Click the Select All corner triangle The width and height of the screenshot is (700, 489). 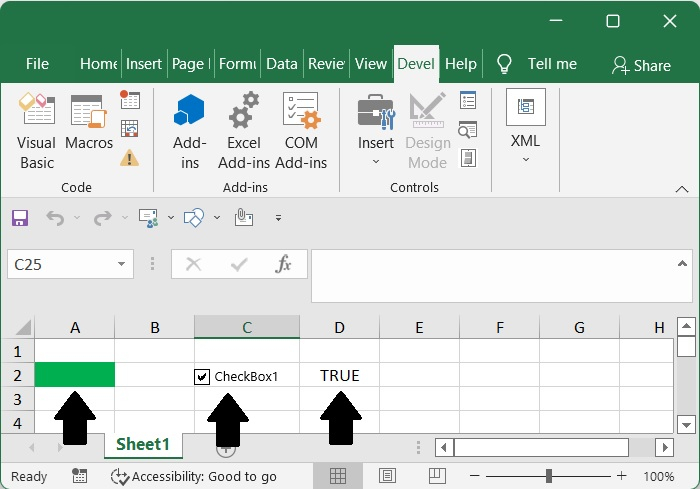click(x=23, y=327)
